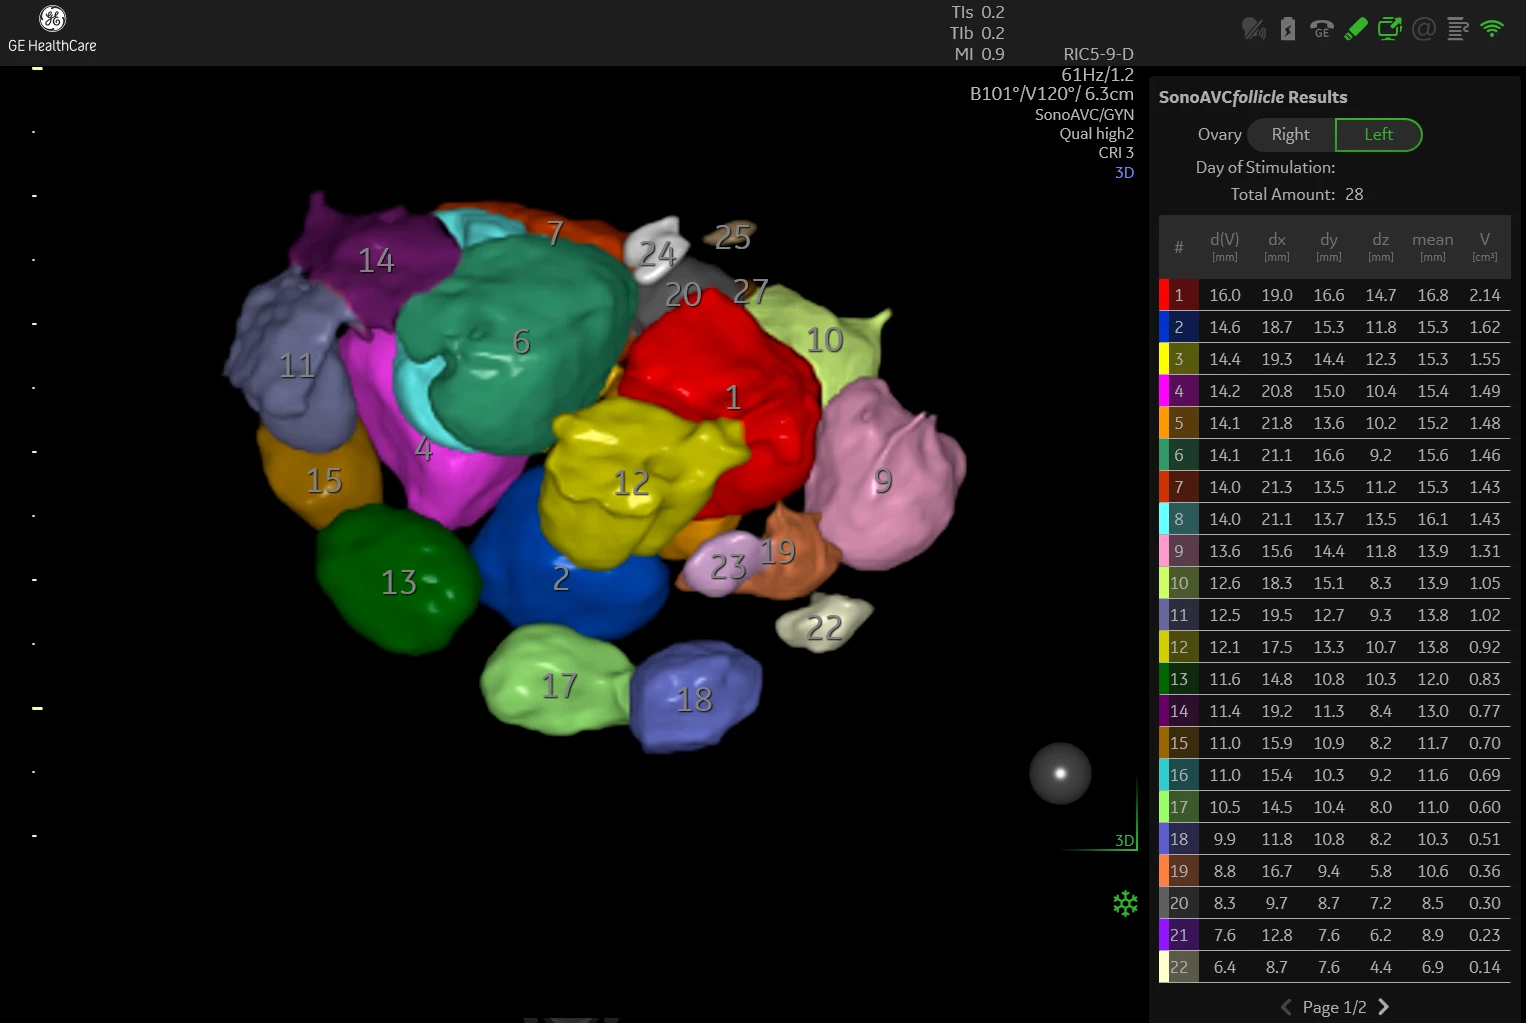This screenshot has width=1526, height=1023.
Task: Select the Left ovary toggle
Action: pyautogui.click(x=1378, y=134)
